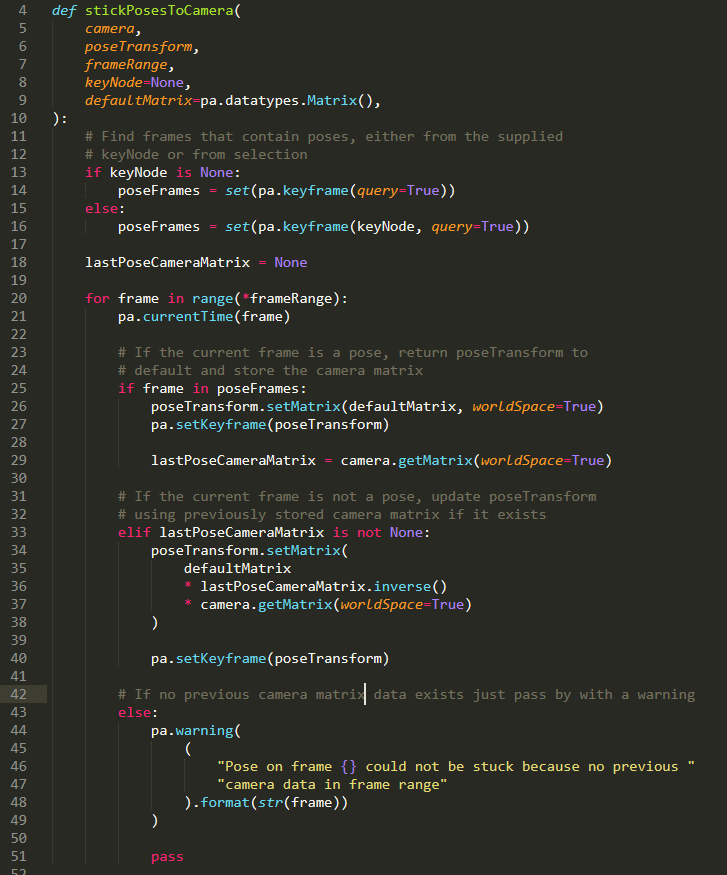Click camera.getMatrix assignment on line 29
This screenshot has height=875, width=727.
click(381, 461)
